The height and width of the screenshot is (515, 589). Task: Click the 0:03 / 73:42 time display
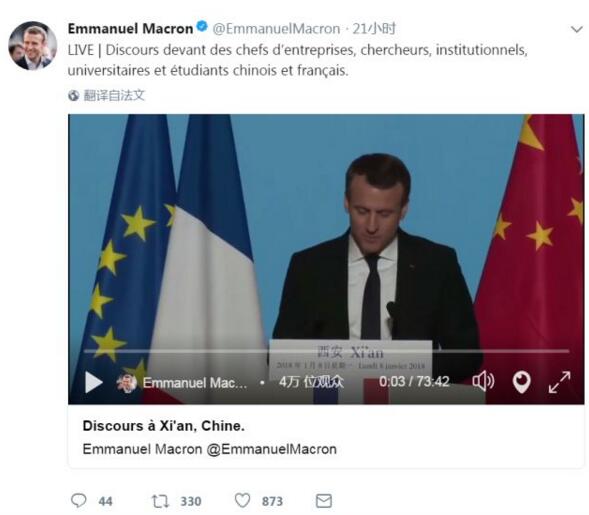click(414, 382)
